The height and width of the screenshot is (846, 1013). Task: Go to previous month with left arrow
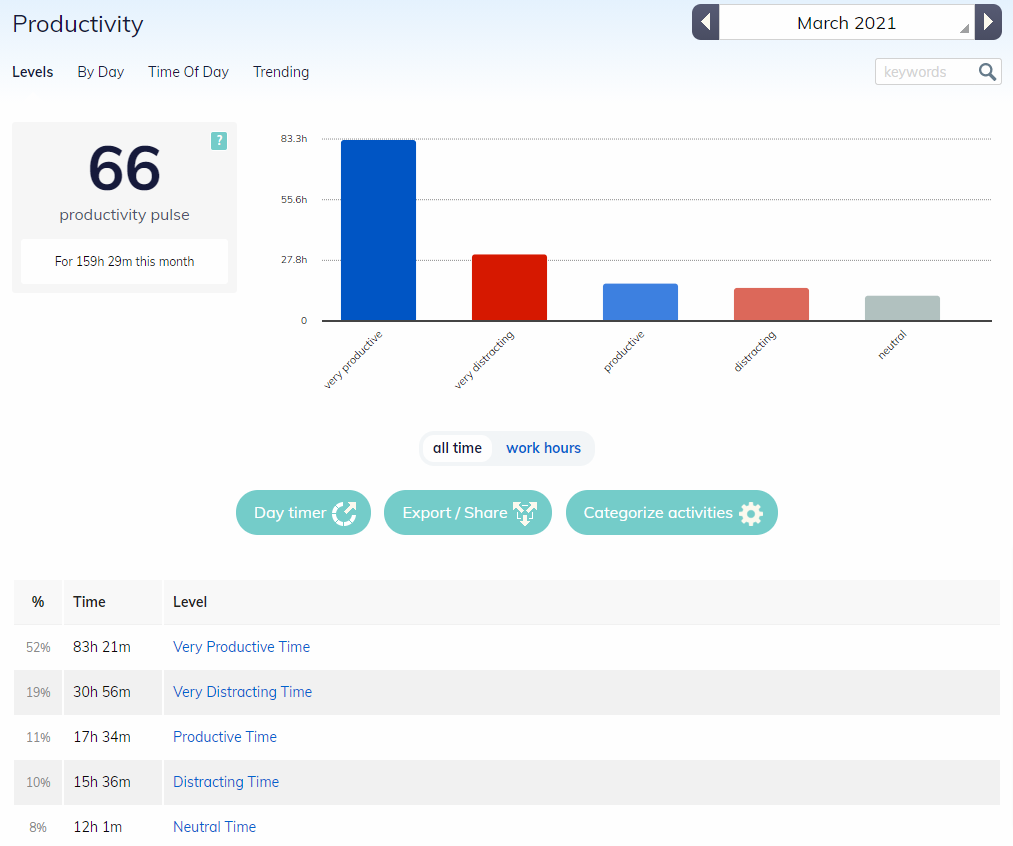click(705, 23)
